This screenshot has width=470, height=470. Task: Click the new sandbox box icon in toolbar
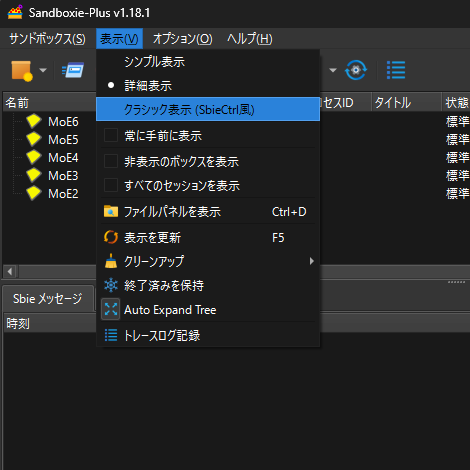22,71
